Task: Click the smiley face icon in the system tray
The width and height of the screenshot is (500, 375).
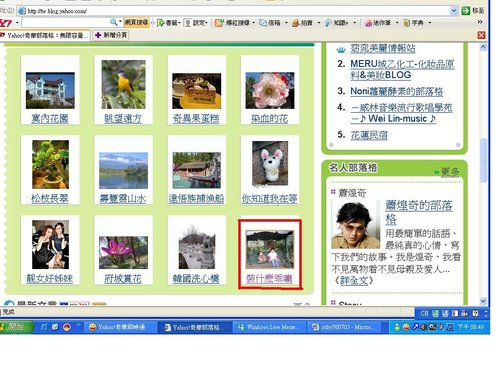Action: 406,327
